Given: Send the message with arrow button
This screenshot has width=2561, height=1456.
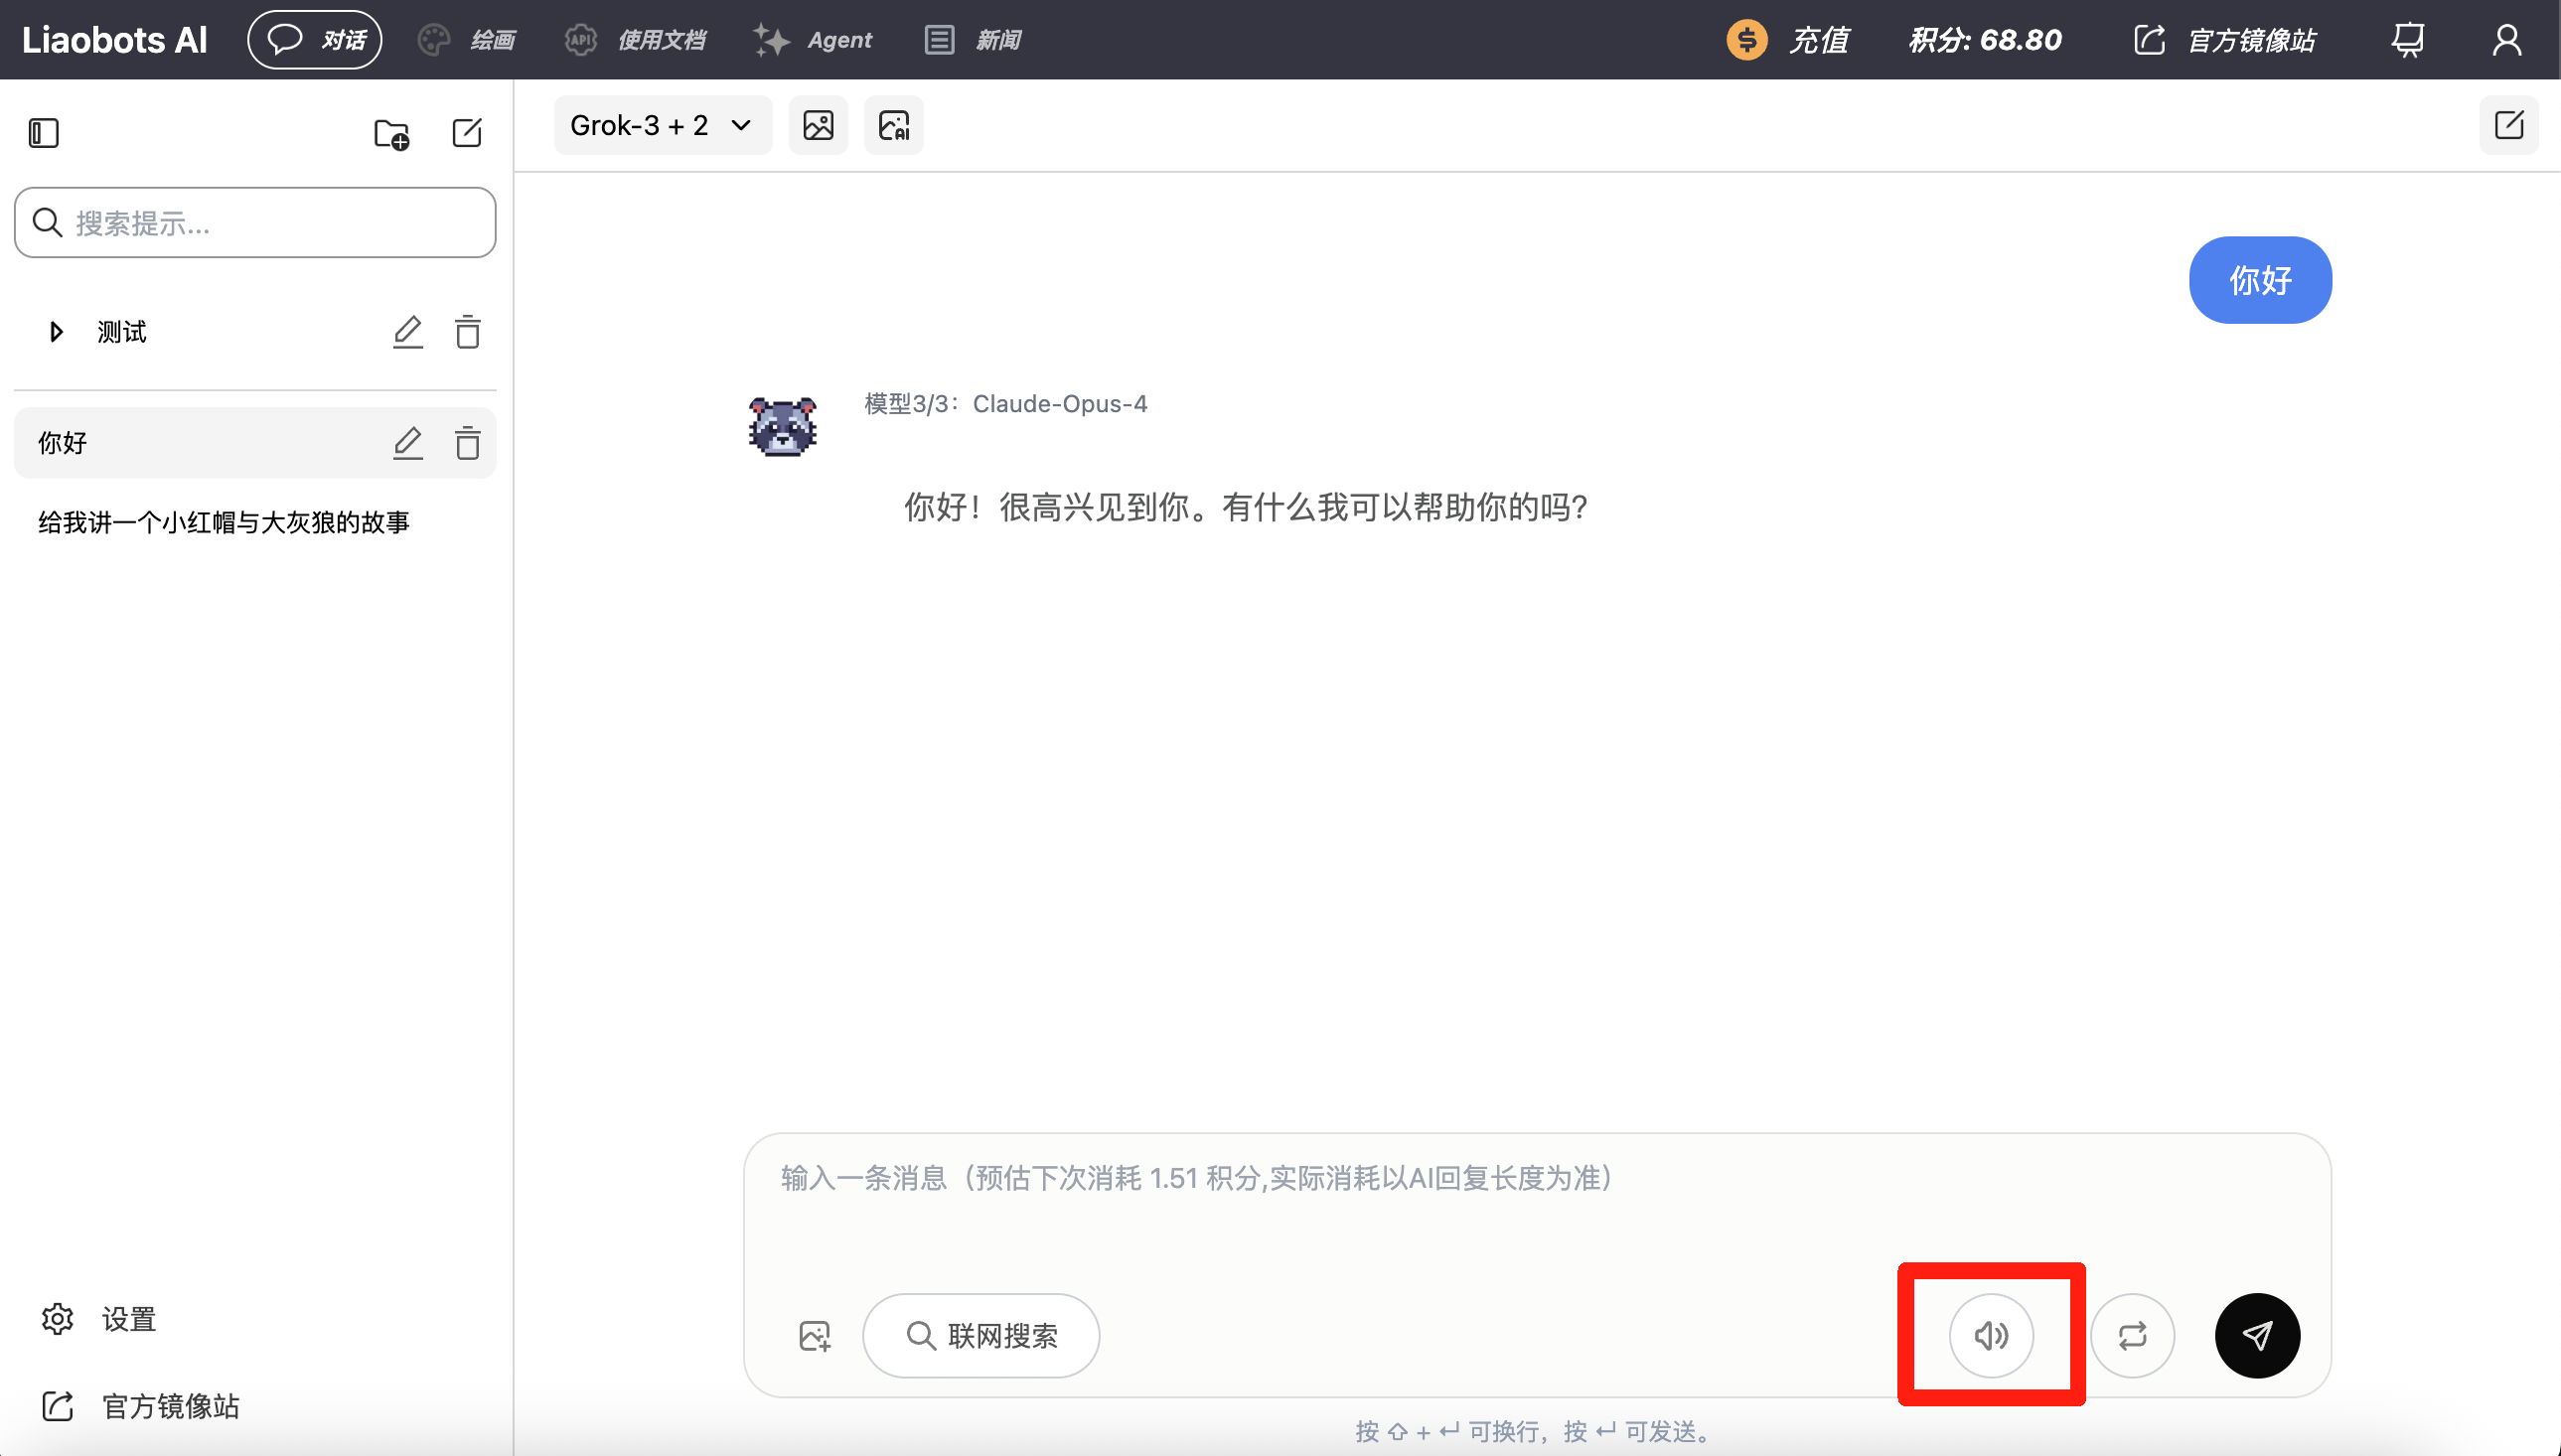Looking at the screenshot, I should [x=2257, y=1336].
